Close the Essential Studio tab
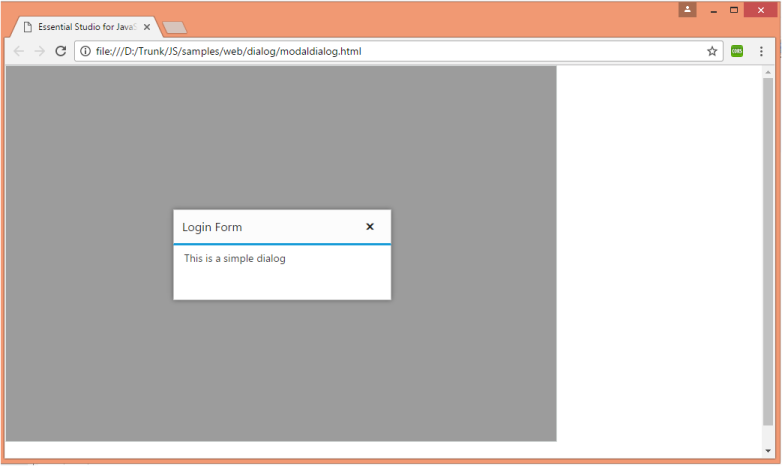This screenshot has height=466, width=782. [147, 27]
